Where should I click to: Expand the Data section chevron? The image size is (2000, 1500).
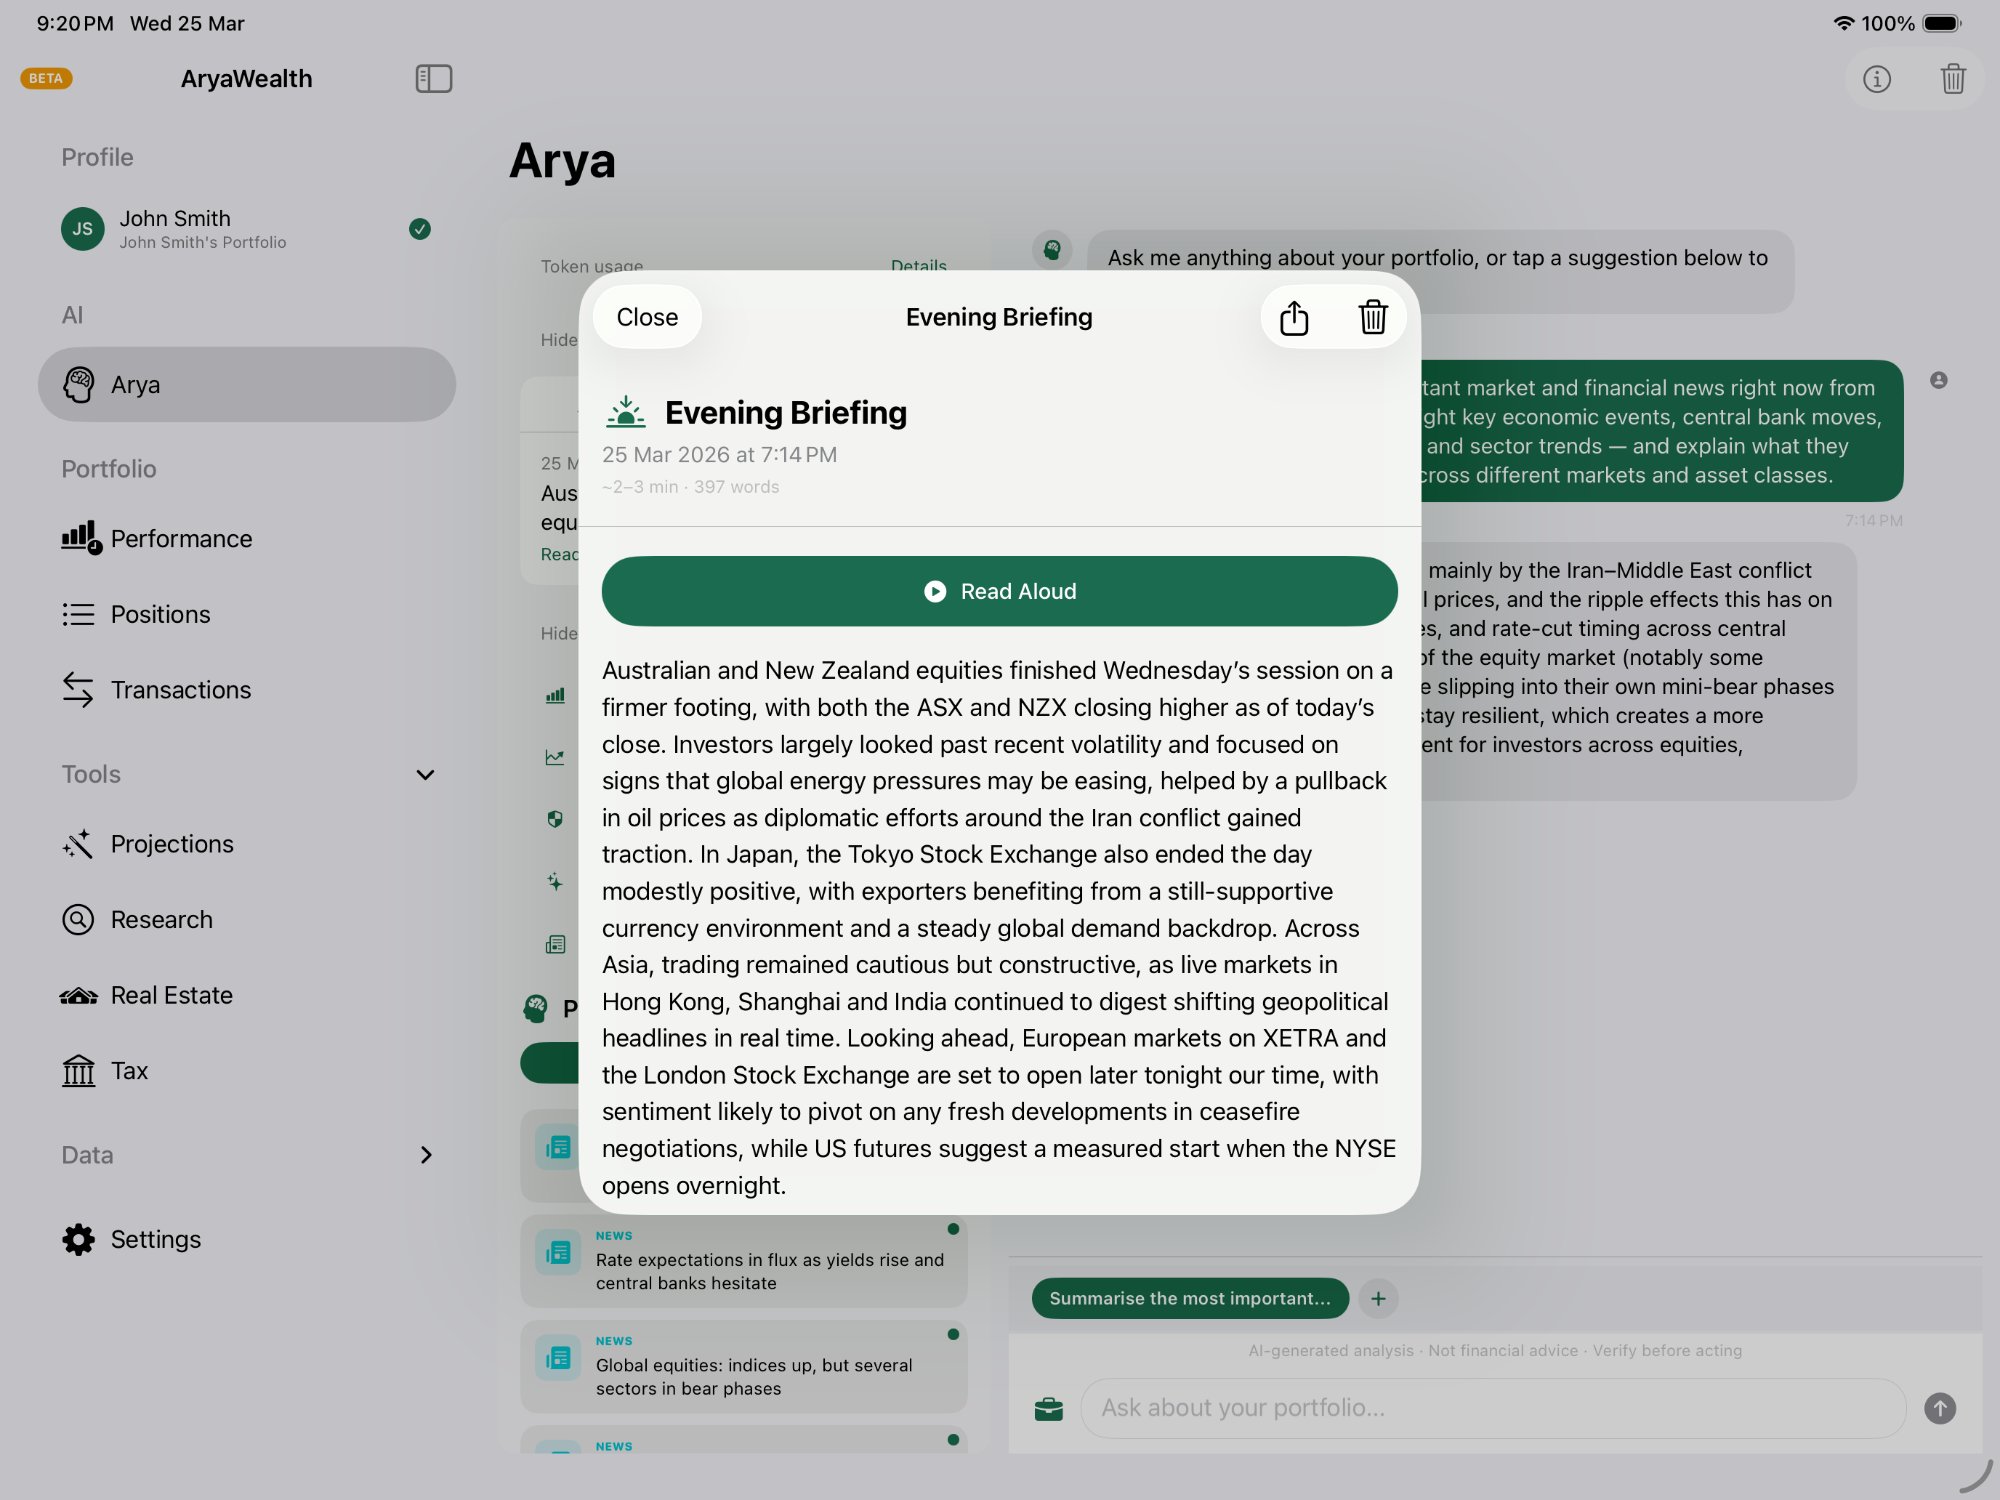[x=425, y=1155]
